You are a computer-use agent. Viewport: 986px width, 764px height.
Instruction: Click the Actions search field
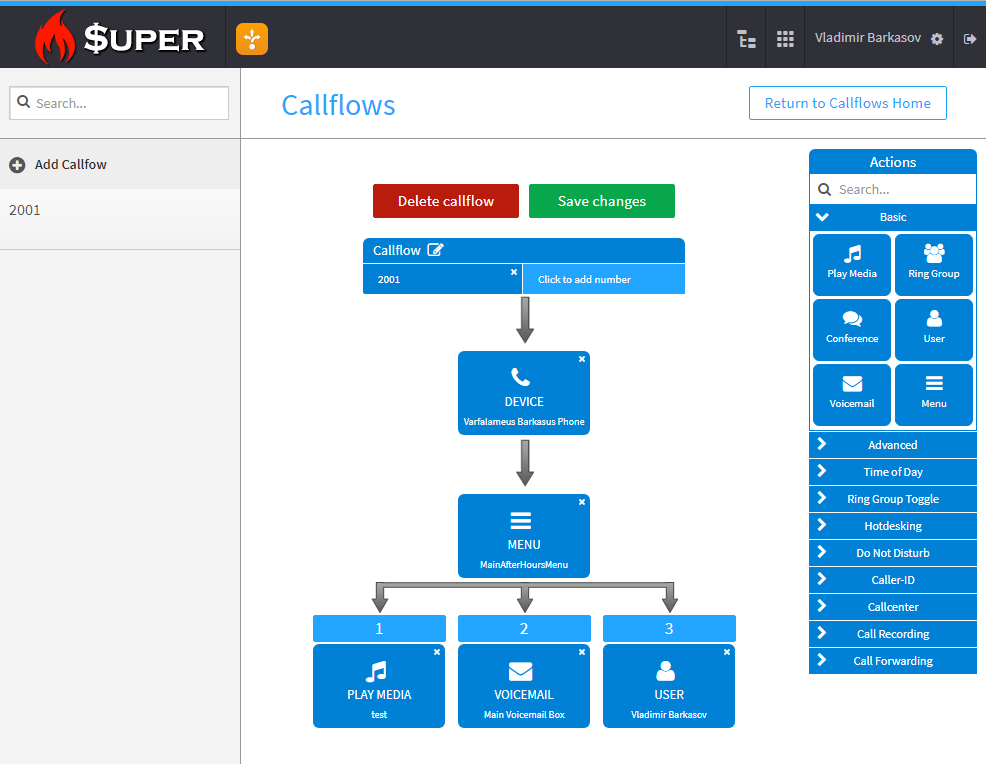tap(902, 189)
